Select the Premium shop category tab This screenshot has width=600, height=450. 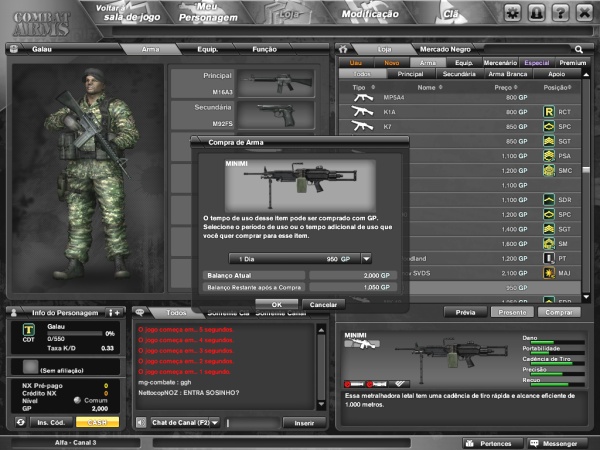[572, 62]
